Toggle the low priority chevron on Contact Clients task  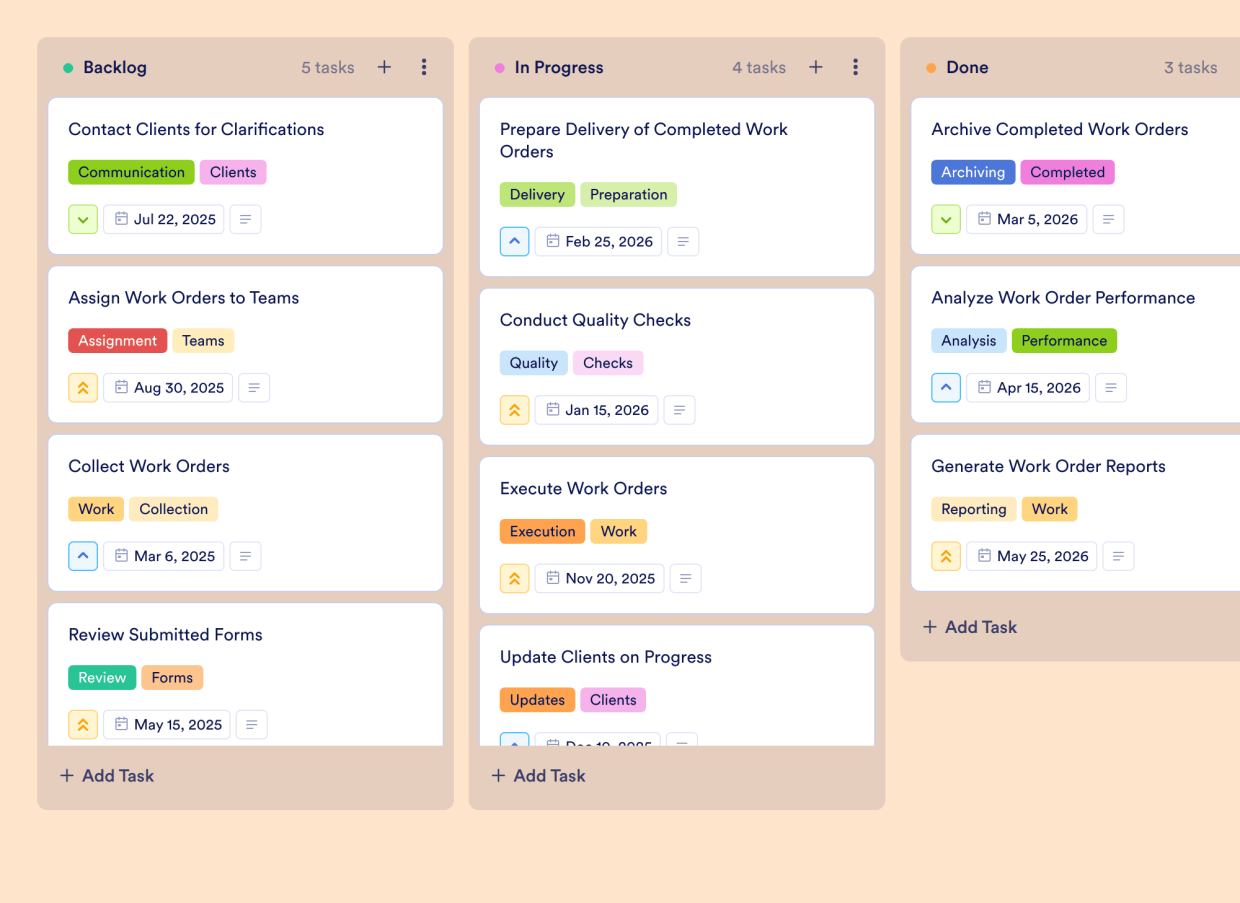coord(83,219)
